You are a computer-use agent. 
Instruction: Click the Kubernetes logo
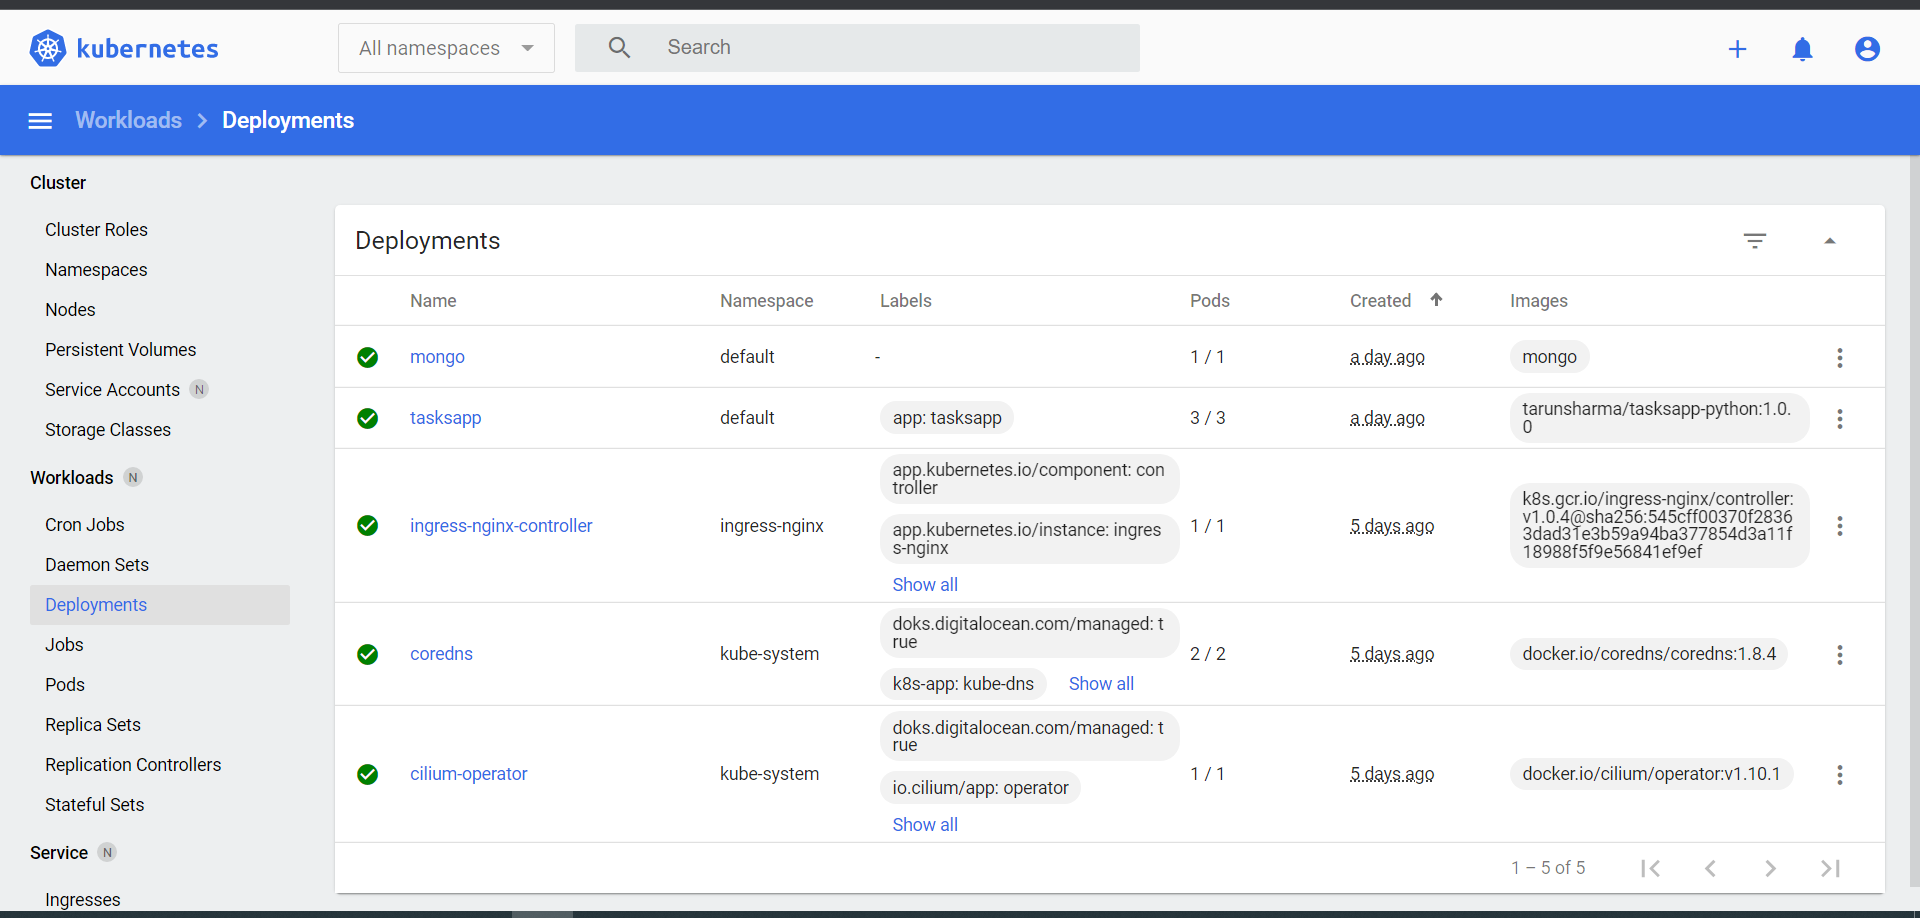(x=46, y=47)
